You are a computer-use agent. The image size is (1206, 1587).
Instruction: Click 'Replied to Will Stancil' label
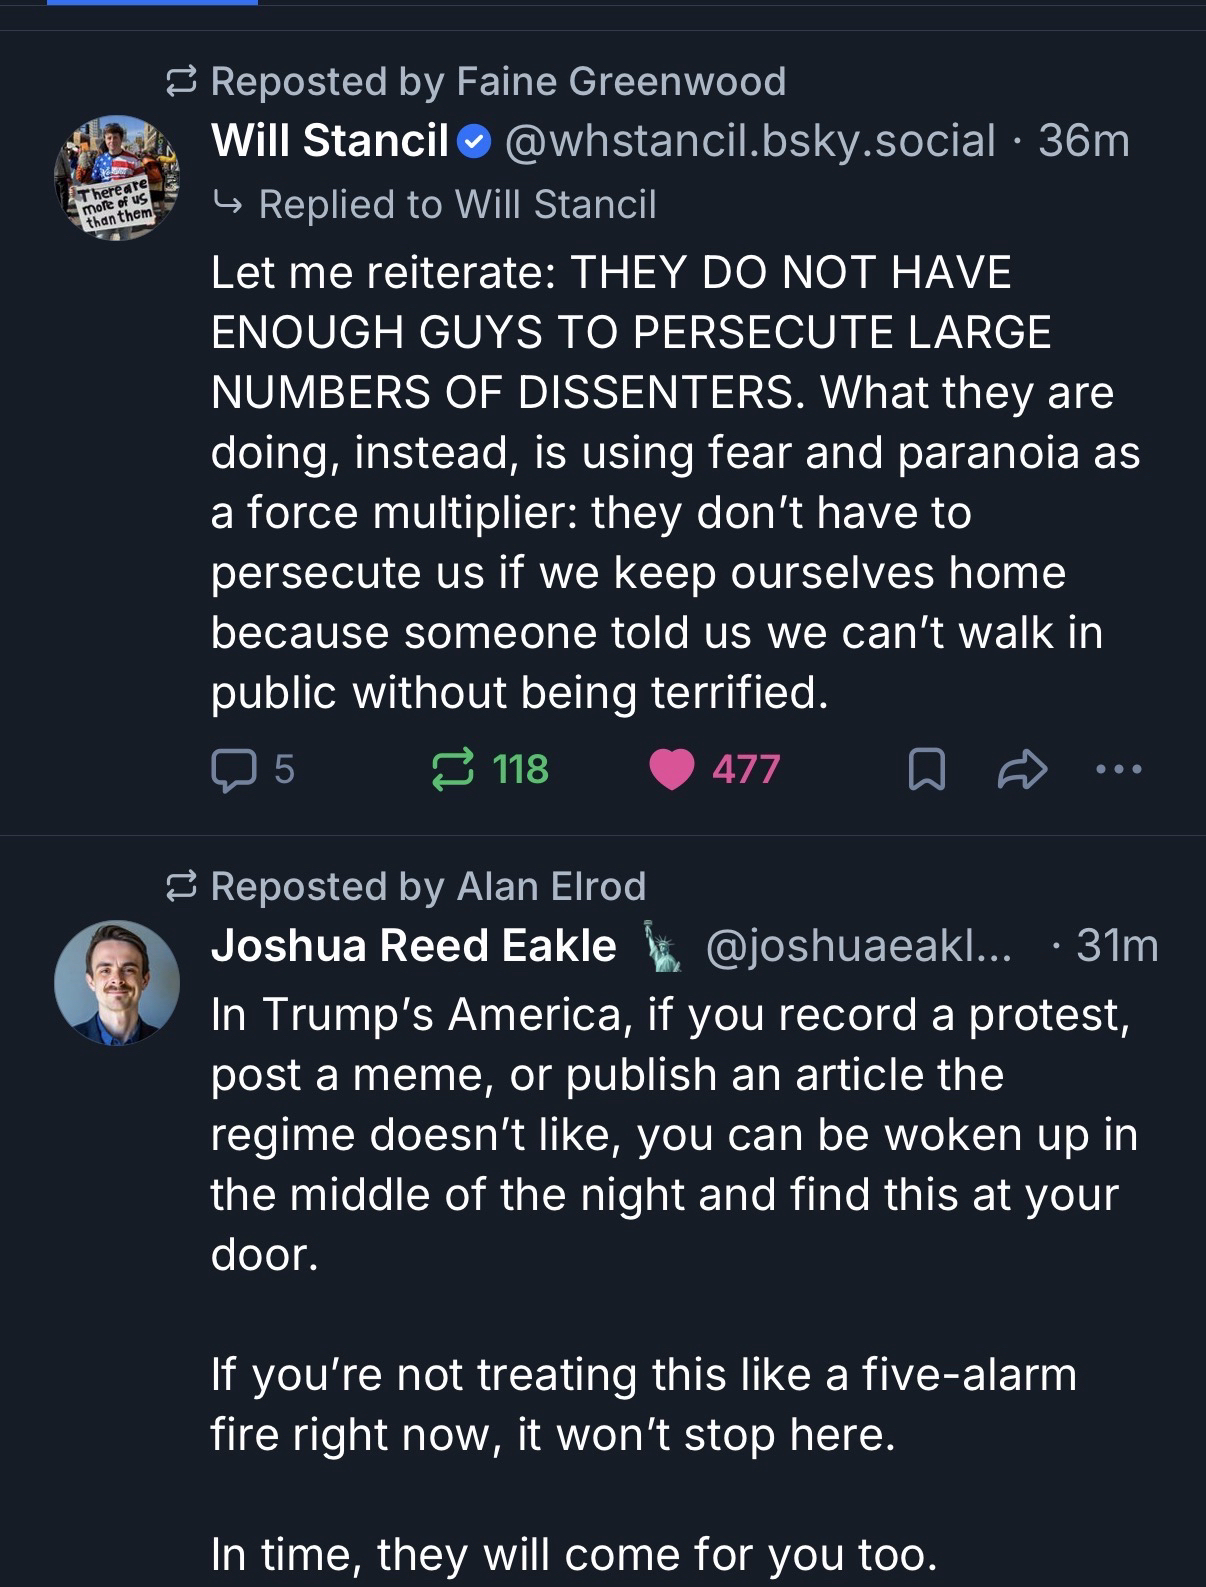(456, 205)
